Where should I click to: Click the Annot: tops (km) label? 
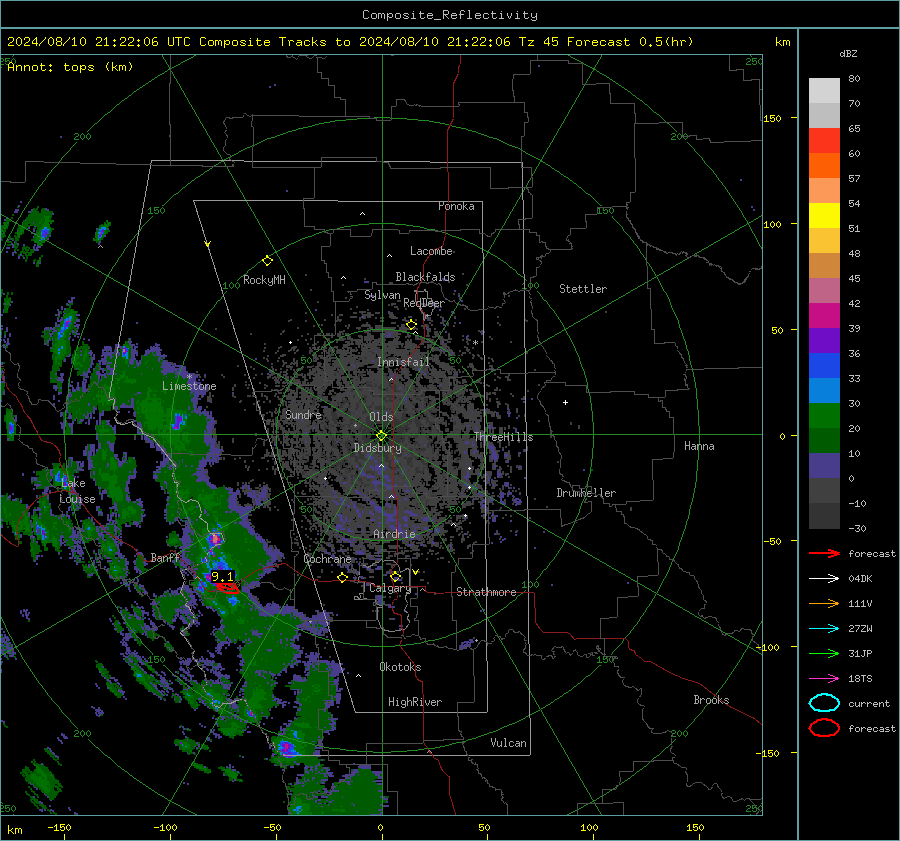[x=70, y=67]
